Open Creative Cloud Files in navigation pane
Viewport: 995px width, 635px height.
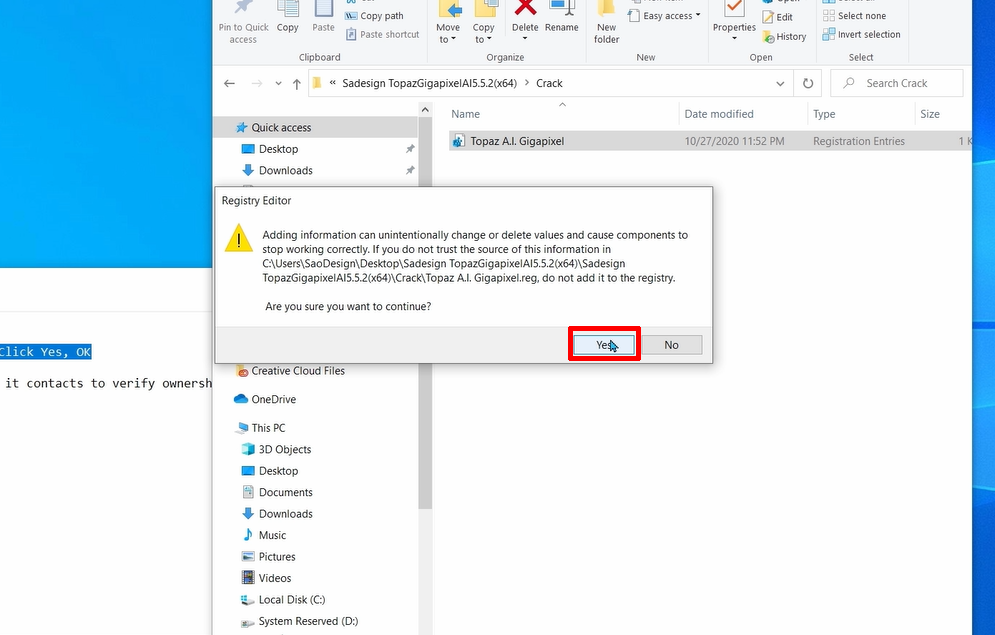(x=298, y=371)
